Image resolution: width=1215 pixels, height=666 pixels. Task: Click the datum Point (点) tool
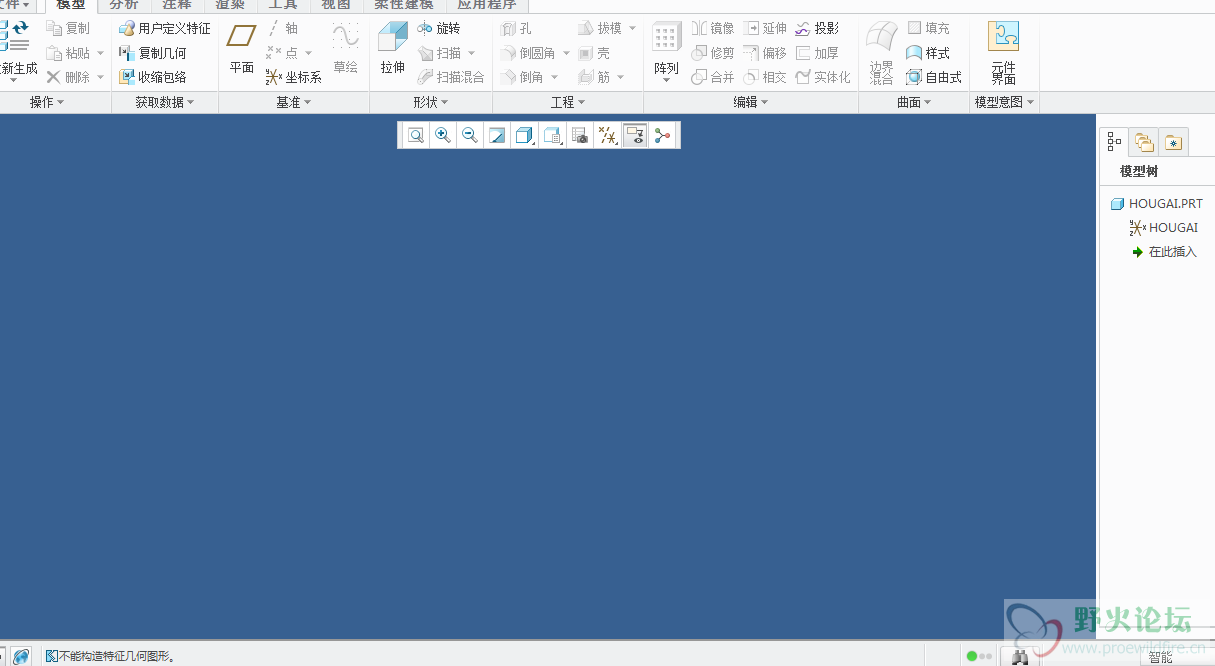point(283,53)
